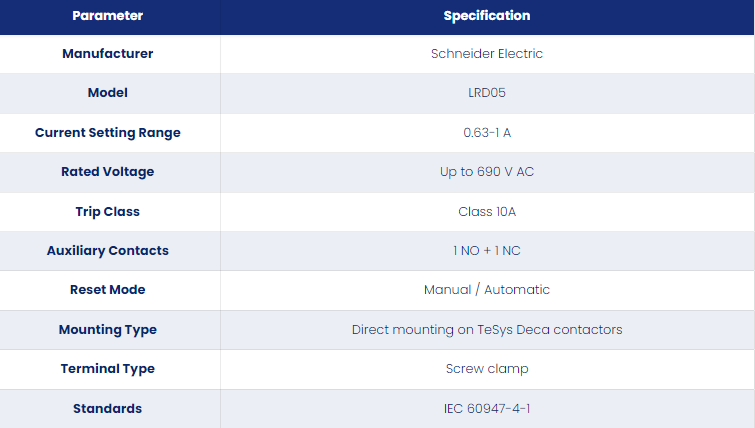Click the Screw clamp terminal value
Screen dimensions: 755x428
[487, 369]
